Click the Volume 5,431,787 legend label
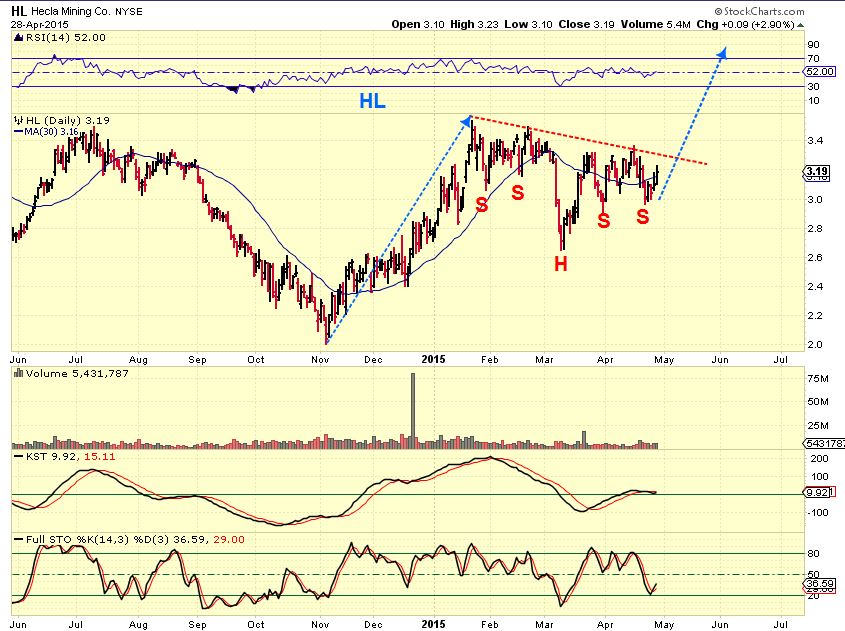 pyautogui.click(x=77, y=373)
